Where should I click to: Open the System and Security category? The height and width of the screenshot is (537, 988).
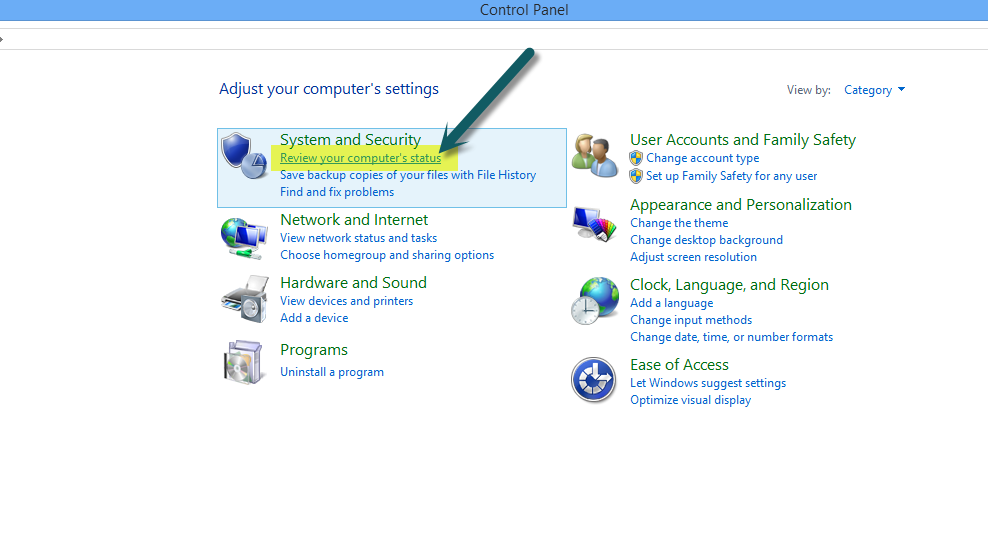[x=350, y=139]
